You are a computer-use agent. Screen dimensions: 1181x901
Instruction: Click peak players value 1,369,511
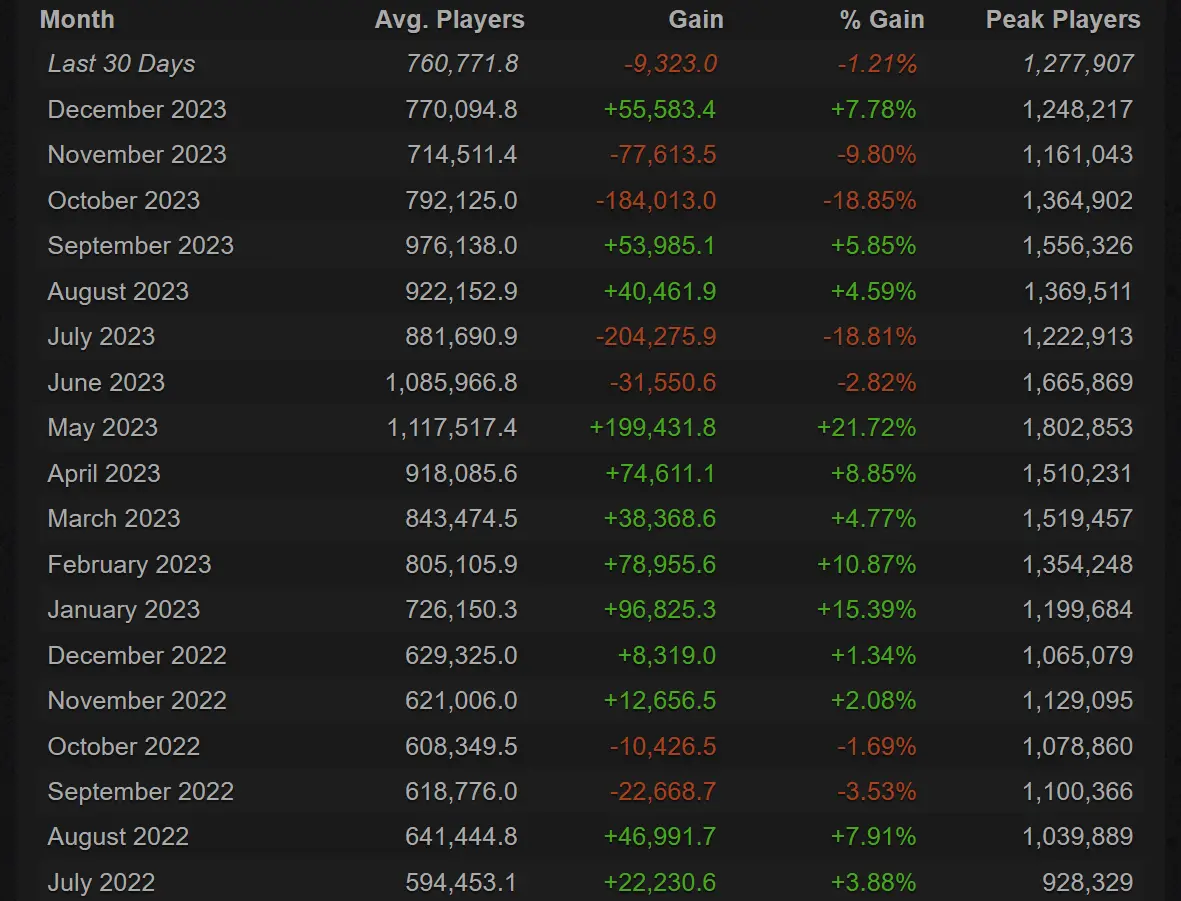[1077, 292]
